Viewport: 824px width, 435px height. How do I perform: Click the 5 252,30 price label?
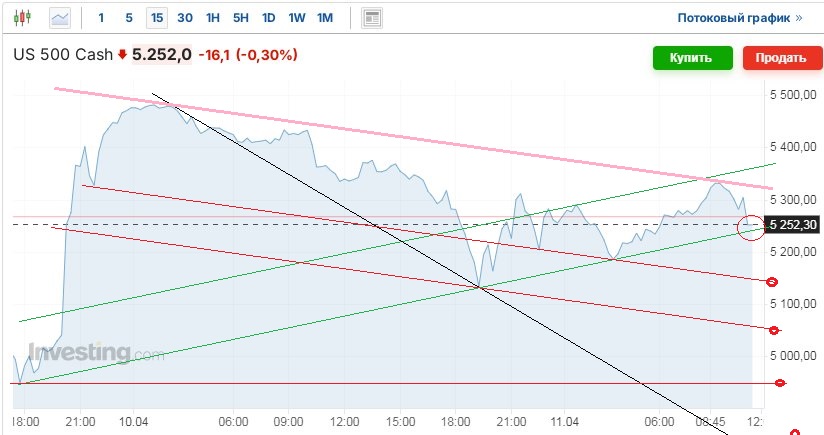pos(793,225)
